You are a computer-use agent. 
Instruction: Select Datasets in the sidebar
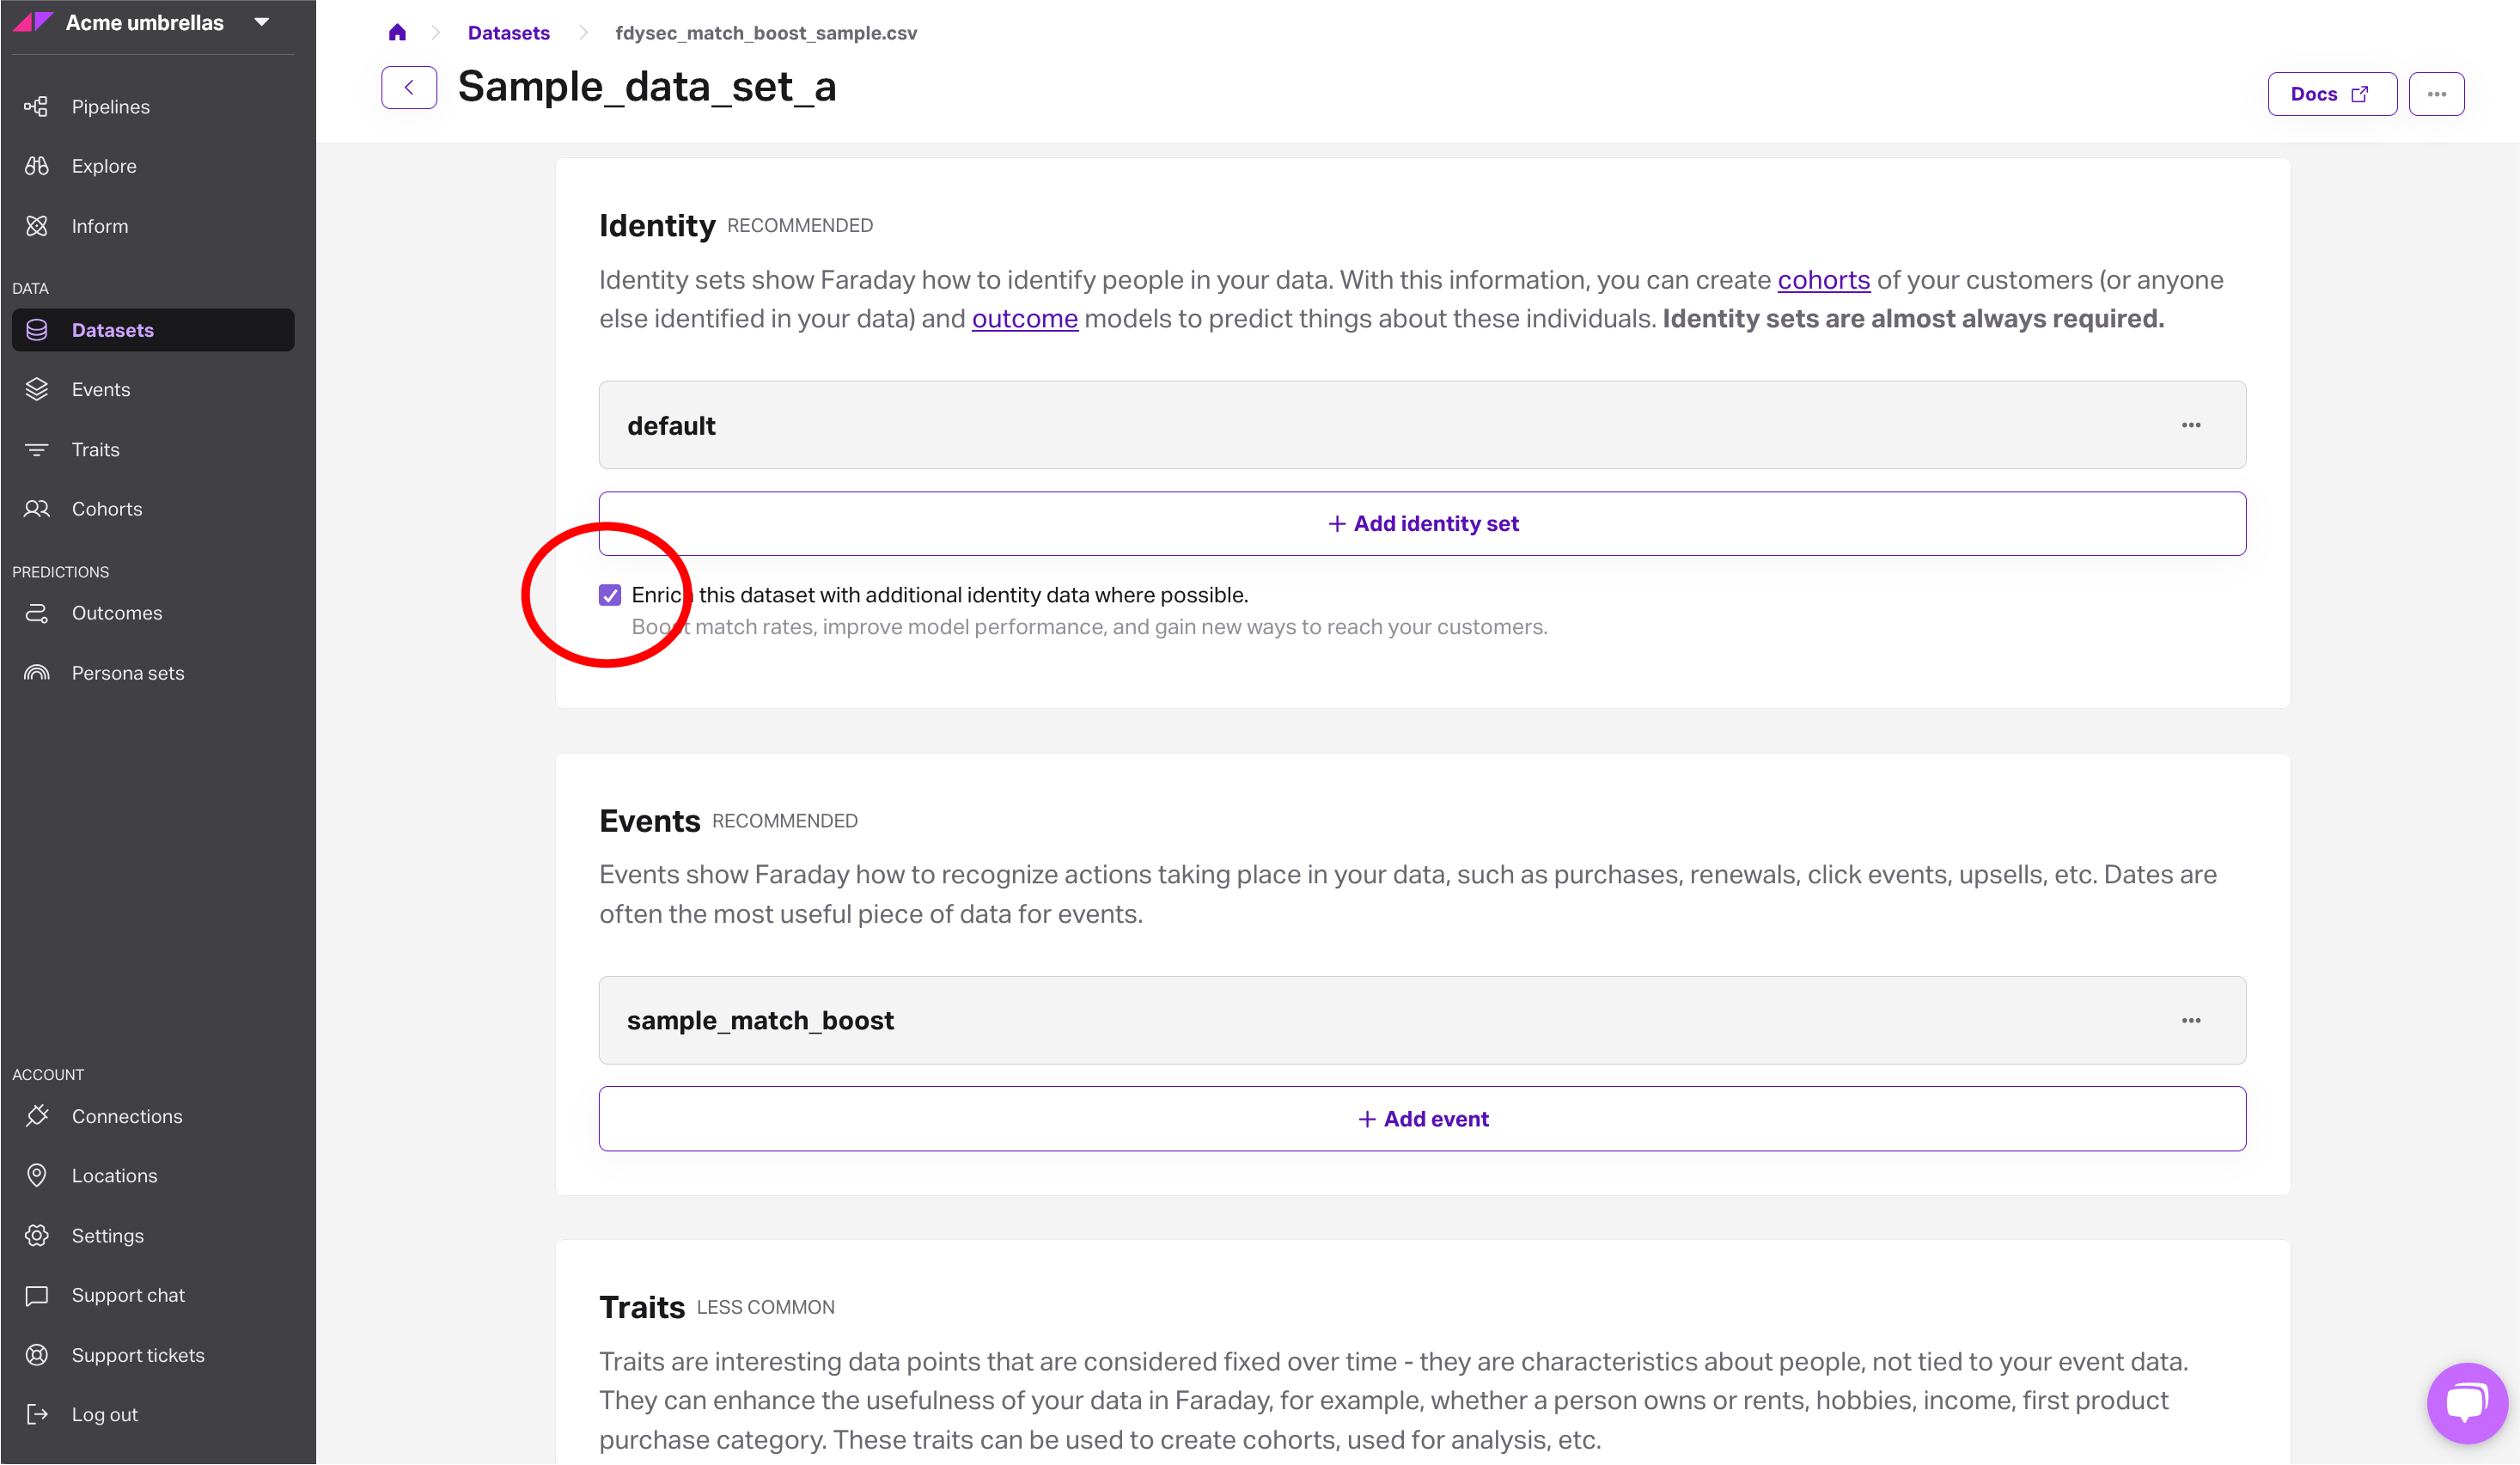(153, 330)
